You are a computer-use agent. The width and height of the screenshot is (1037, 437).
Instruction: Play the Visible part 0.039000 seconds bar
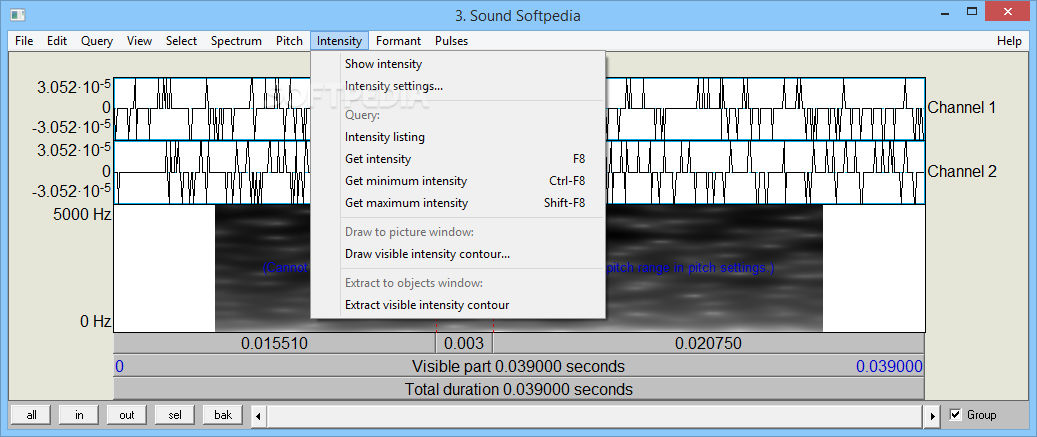(518, 366)
